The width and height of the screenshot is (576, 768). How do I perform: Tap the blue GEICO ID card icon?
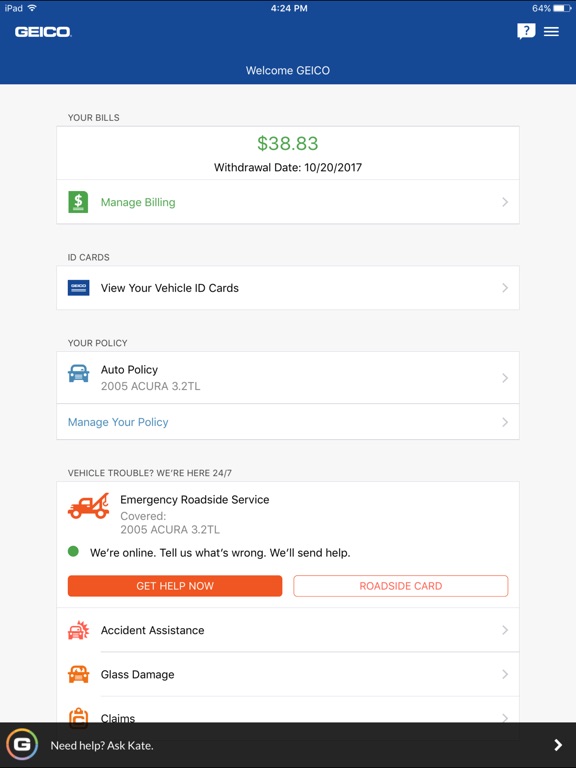(x=78, y=288)
